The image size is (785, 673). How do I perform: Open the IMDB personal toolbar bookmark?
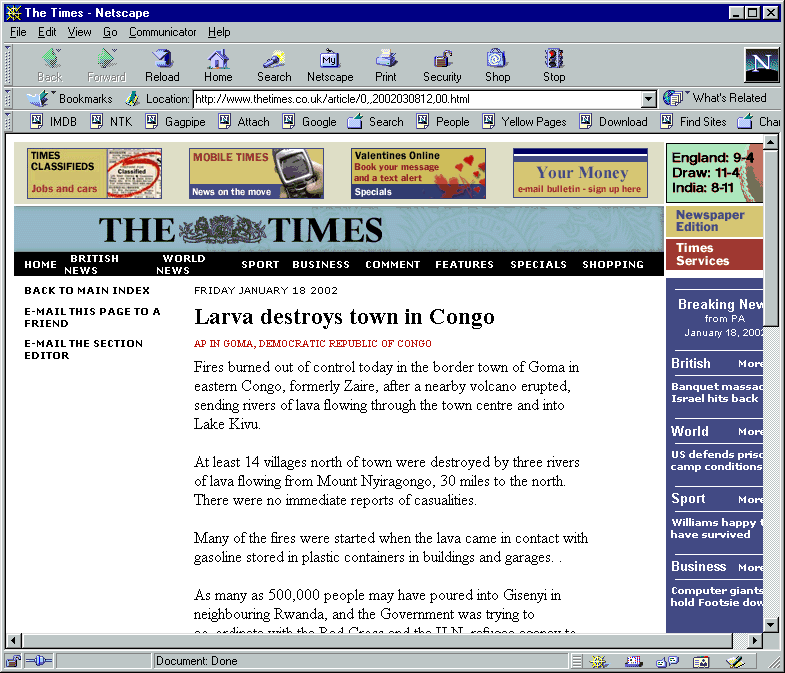54,122
